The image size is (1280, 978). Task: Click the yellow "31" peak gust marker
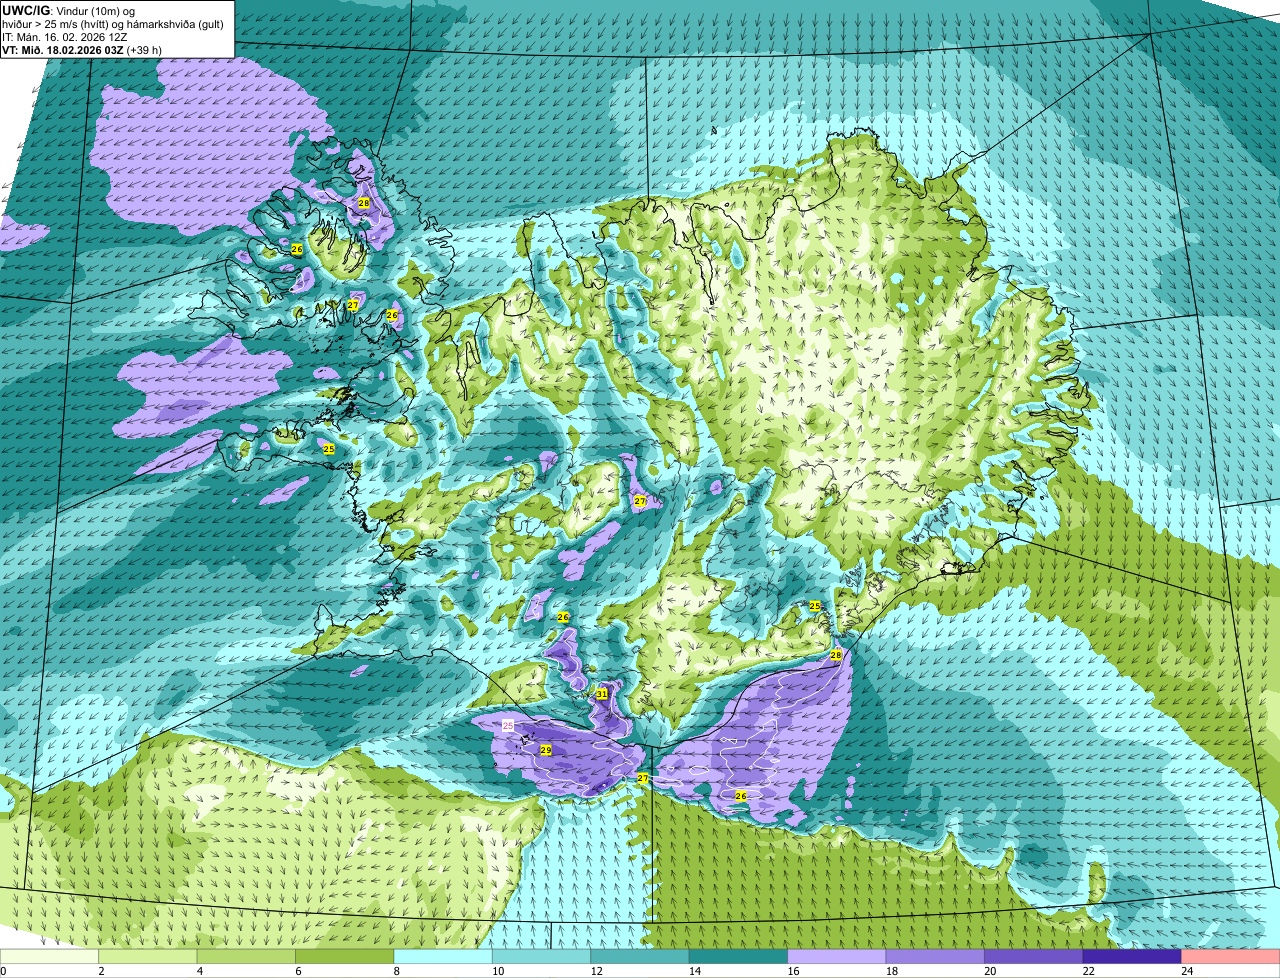tap(602, 693)
